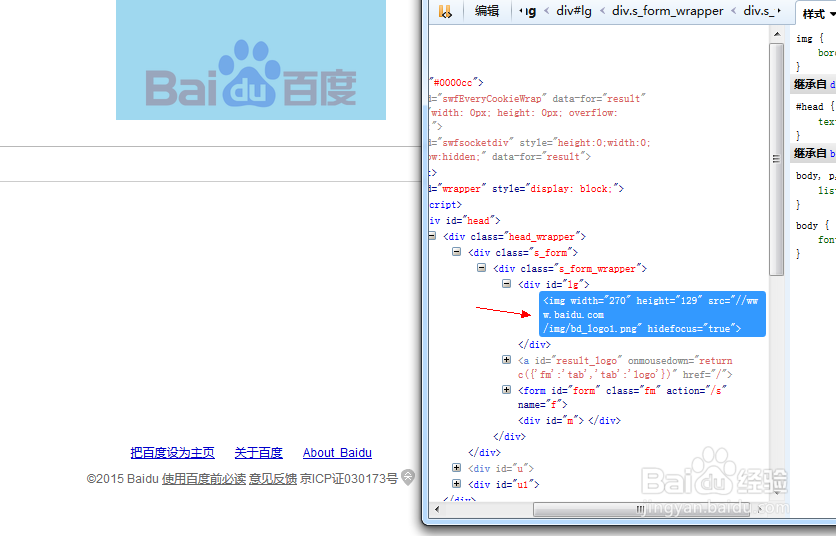Click the div id="head" line
The width and height of the screenshot is (836, 536).
coord(465,220)
